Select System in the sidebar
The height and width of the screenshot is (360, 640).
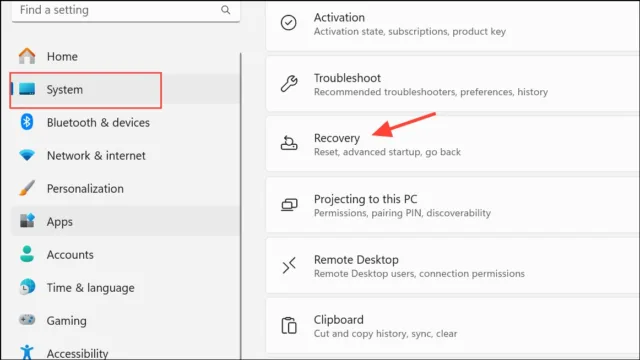[126, 89]
